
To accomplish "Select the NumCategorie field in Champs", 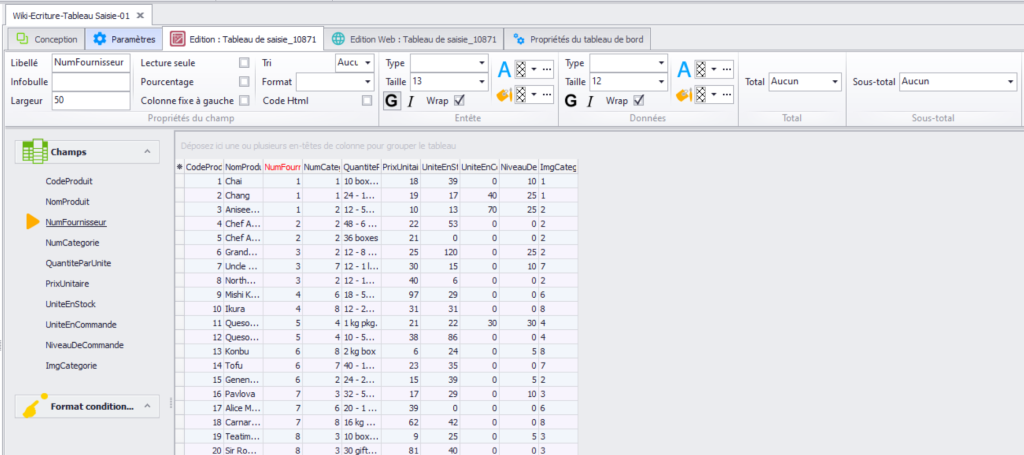I will coord(72,242).
